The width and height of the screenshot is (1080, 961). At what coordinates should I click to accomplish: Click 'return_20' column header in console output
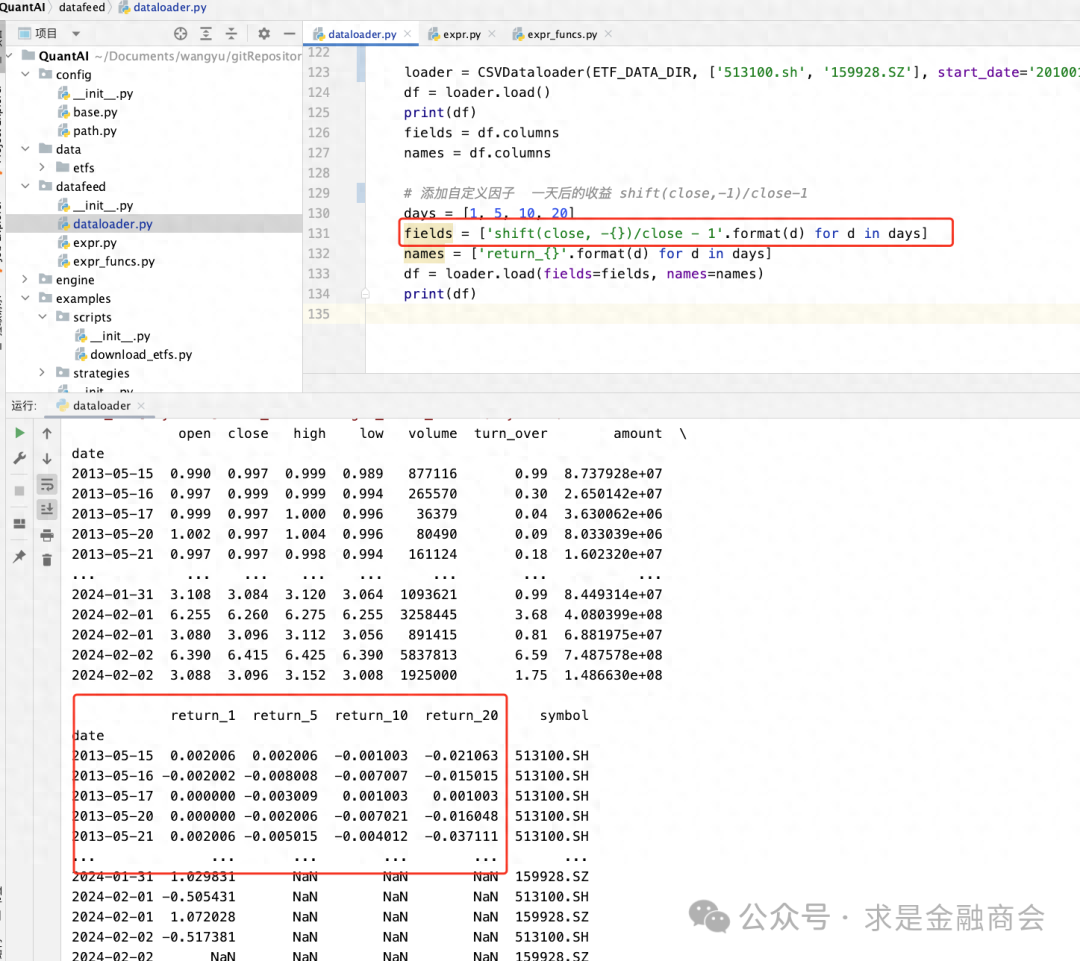point(461,715)
